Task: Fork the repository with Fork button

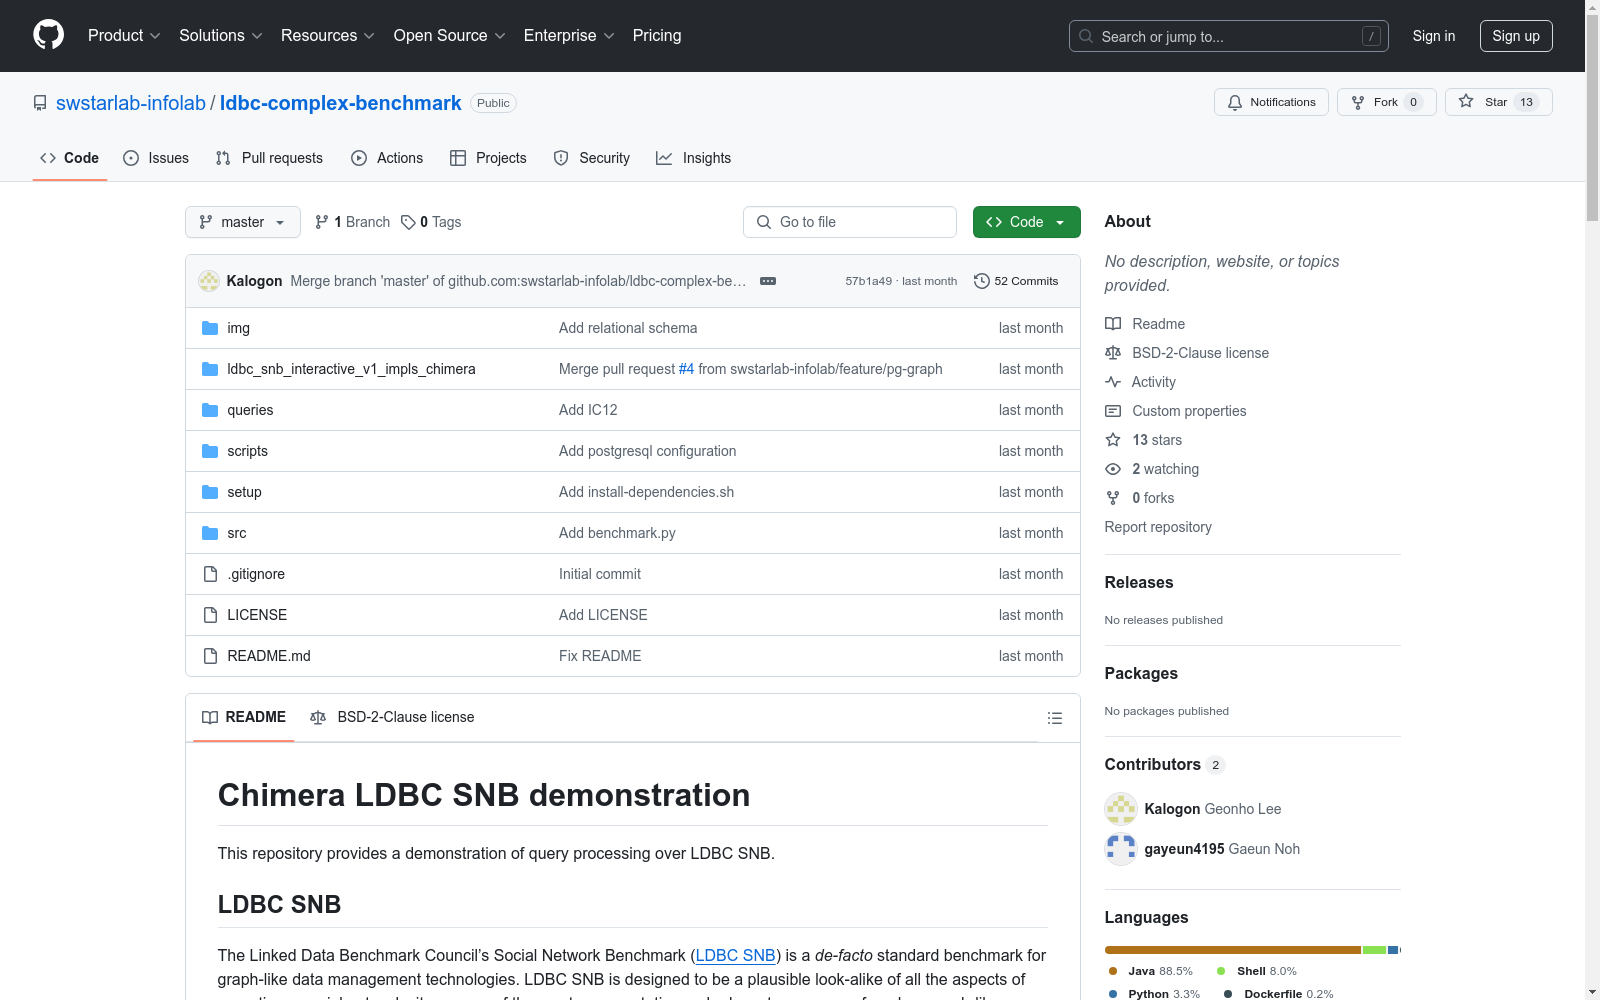Action: [x=1386, y=102]
